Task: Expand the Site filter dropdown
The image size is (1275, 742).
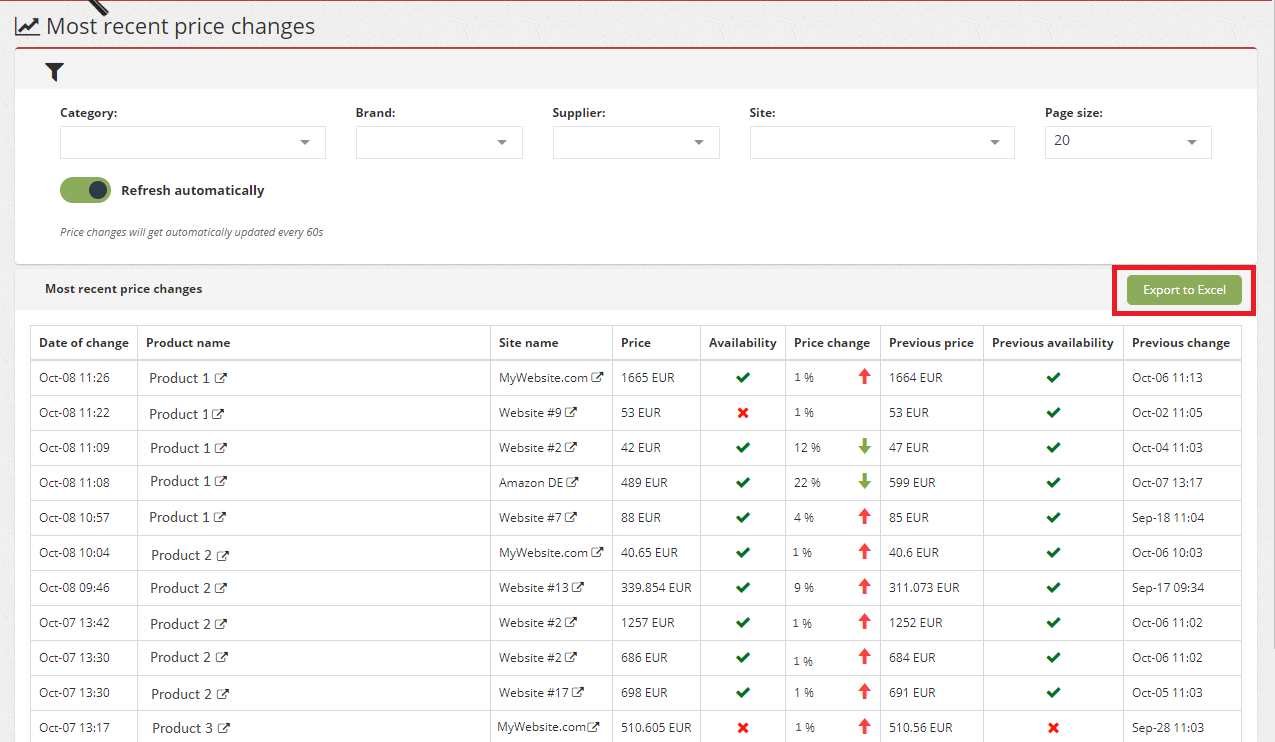Action: 882,142
